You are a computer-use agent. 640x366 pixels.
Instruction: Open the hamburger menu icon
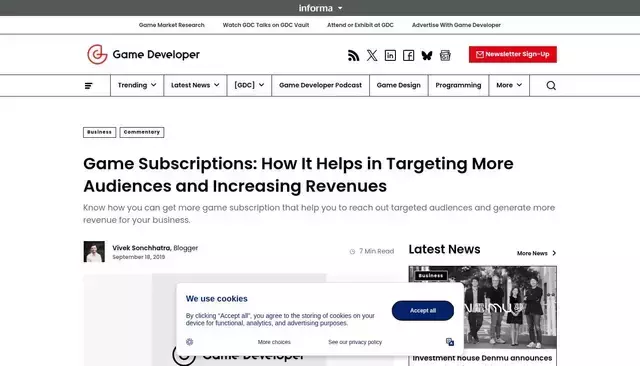tap(89, 86)
